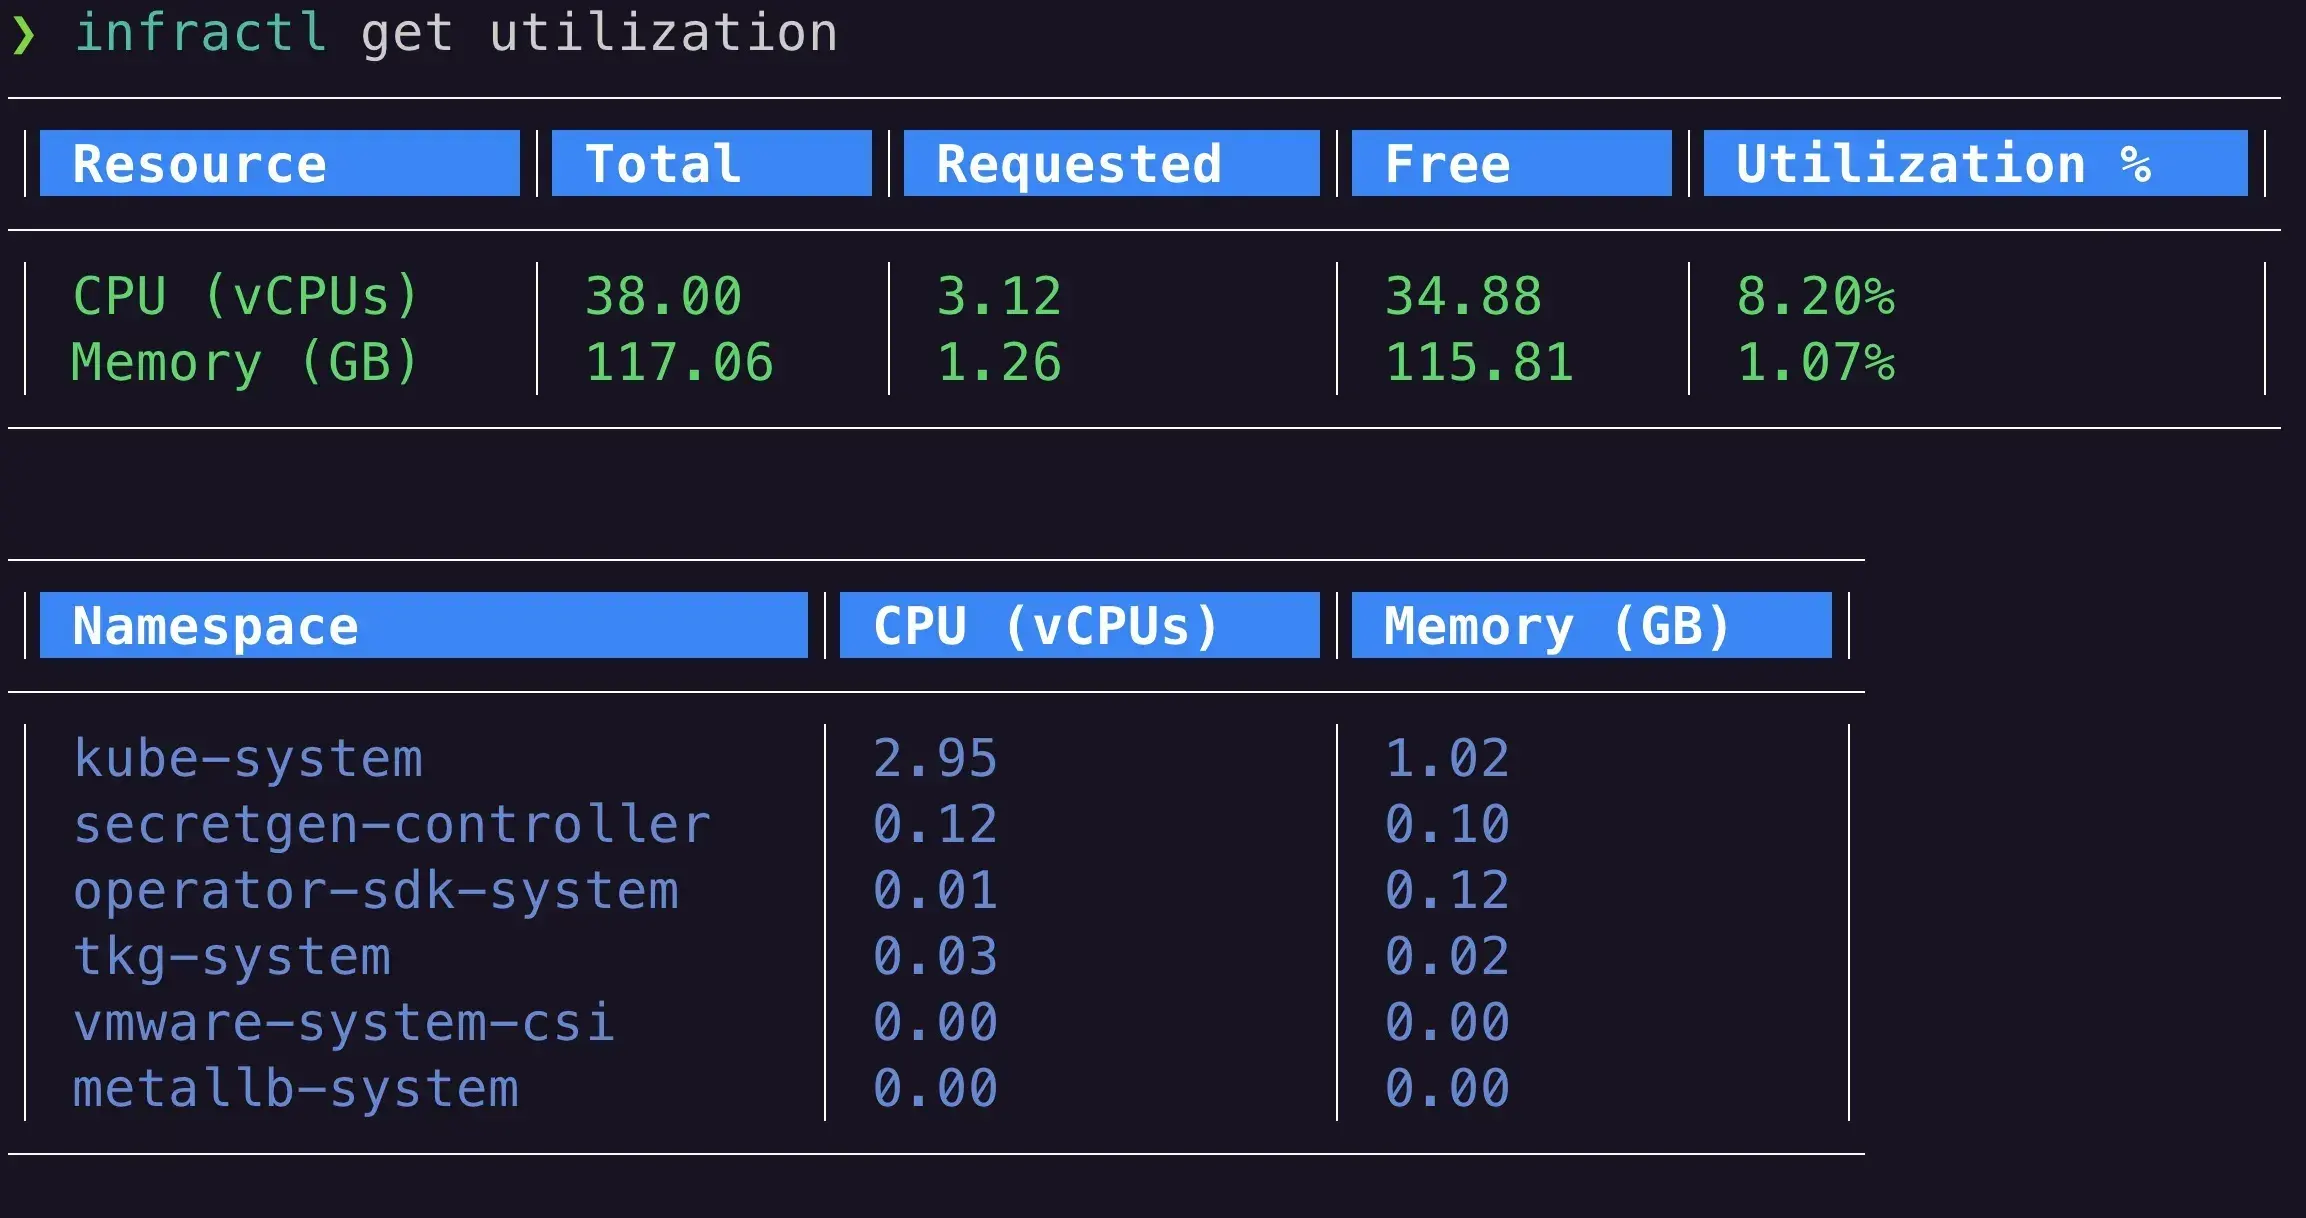The image size is (2306, 1218).
Task: Select the secretgen-controller namespace entry
Action: point(392,823)
